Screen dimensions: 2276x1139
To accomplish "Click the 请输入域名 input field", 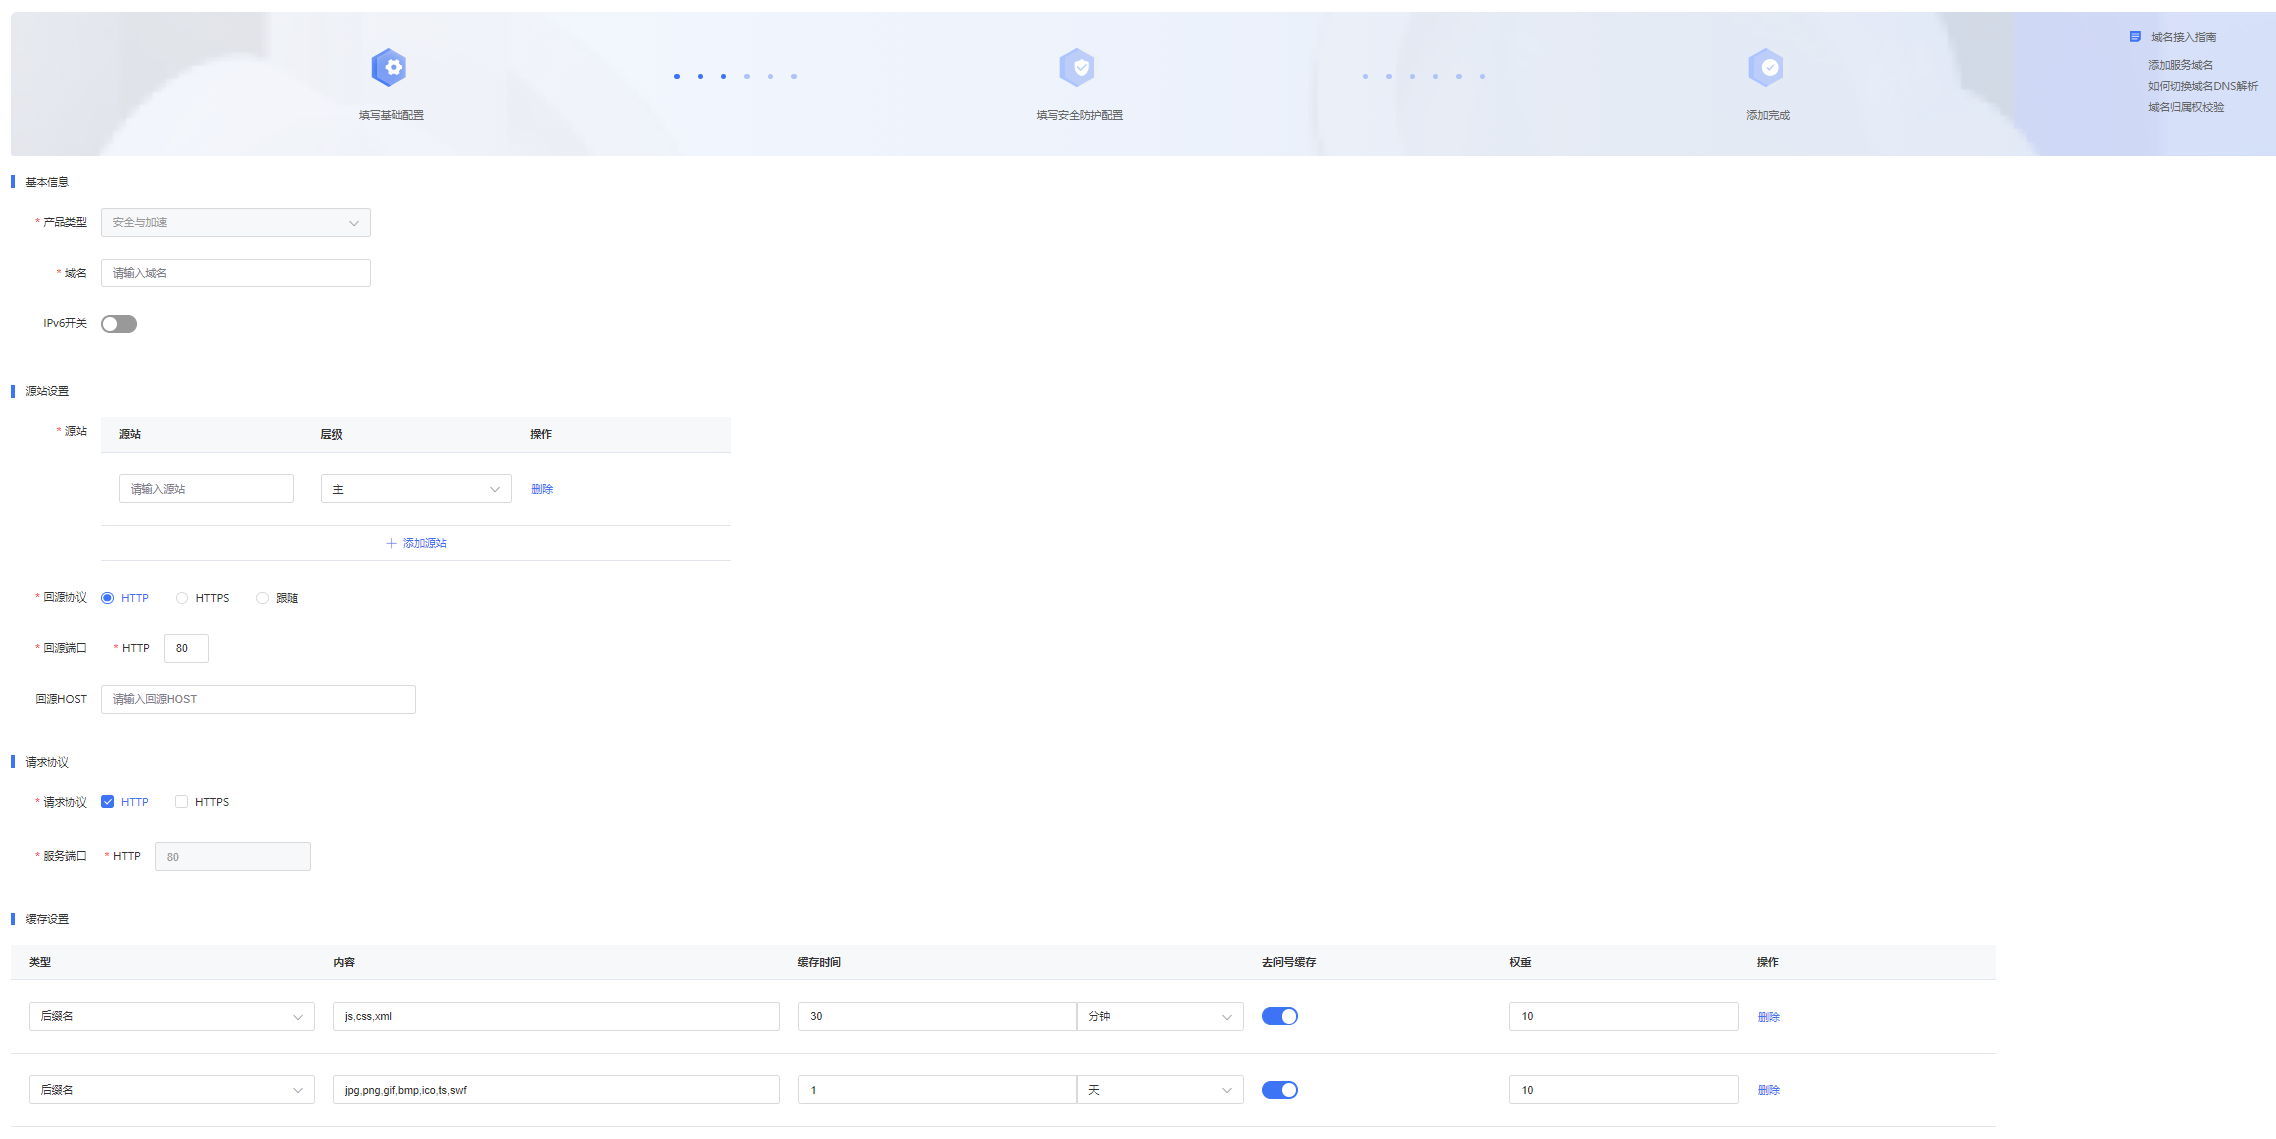I will 235,273.
